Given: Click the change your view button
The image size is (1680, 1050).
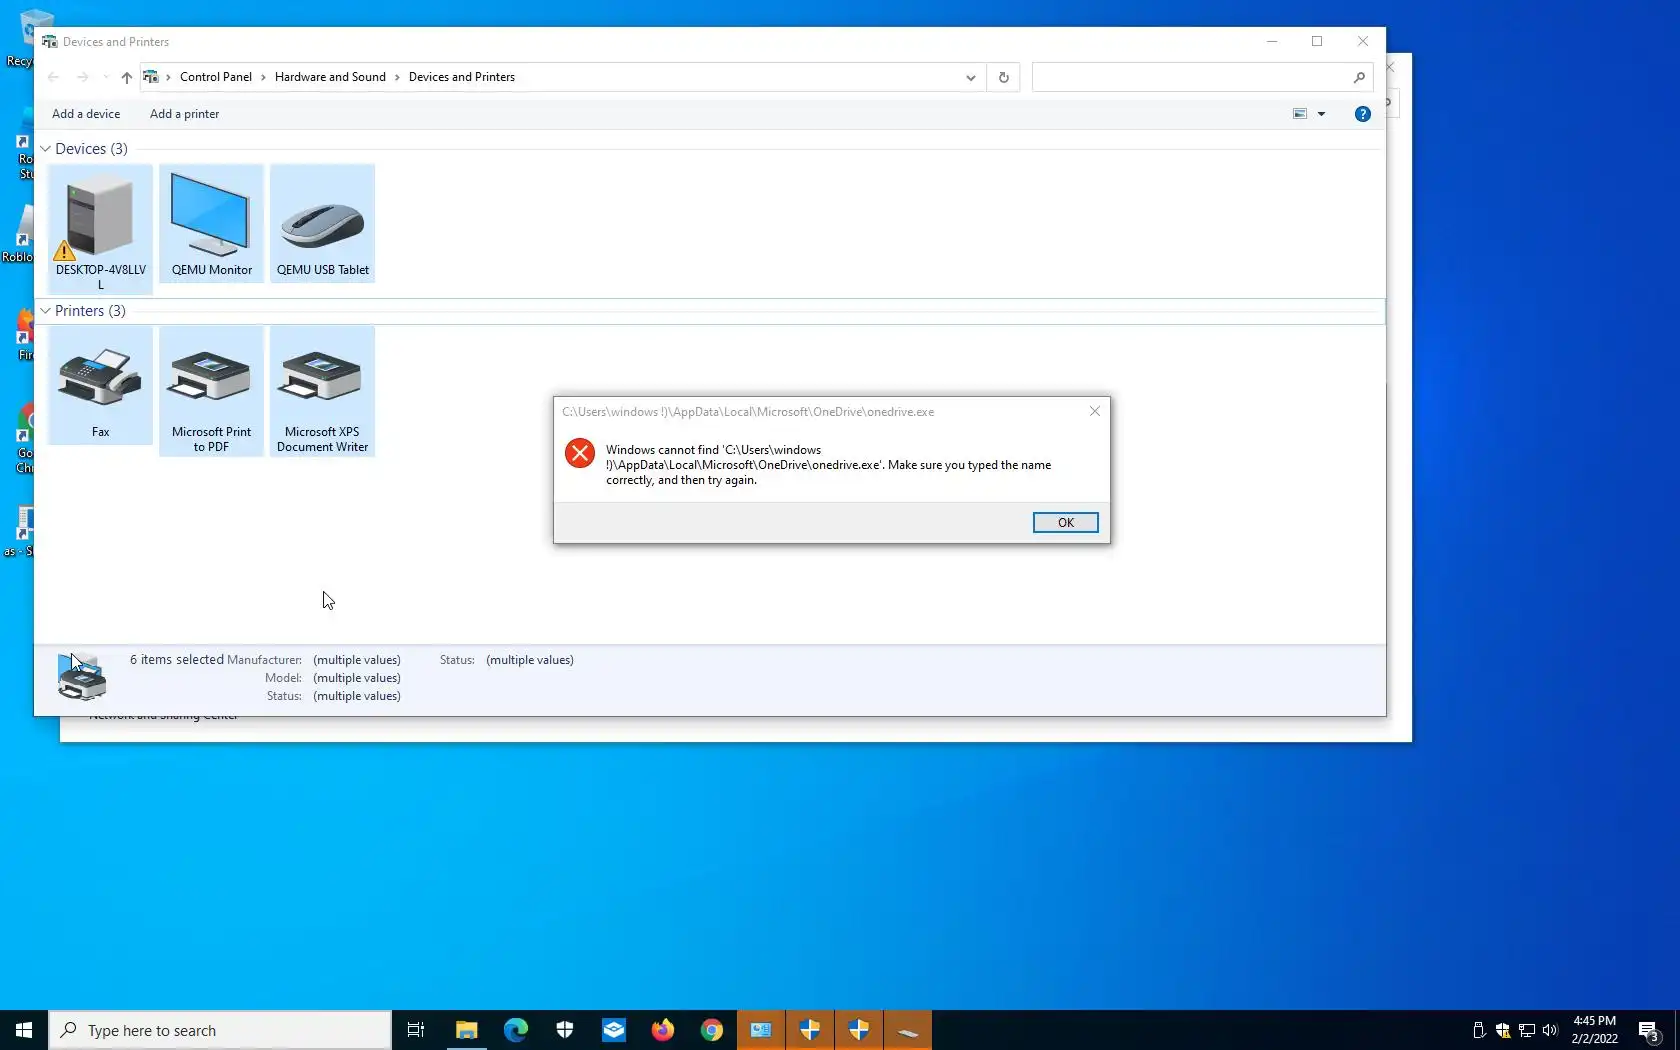Looking at the screenshot, I should 1300,114.
